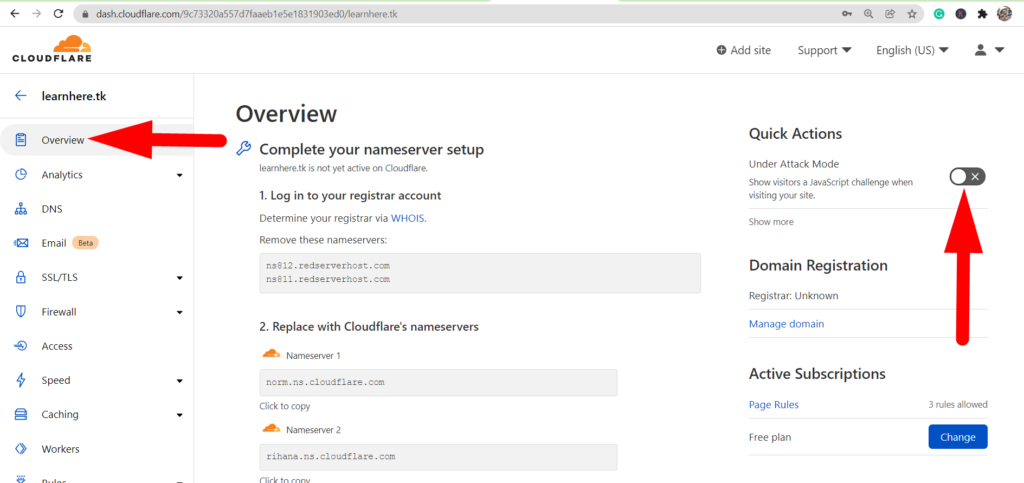1024x483 pixels.
Task: Click the Change plan button
Action: pyautogui.click(x=957, y=437)
